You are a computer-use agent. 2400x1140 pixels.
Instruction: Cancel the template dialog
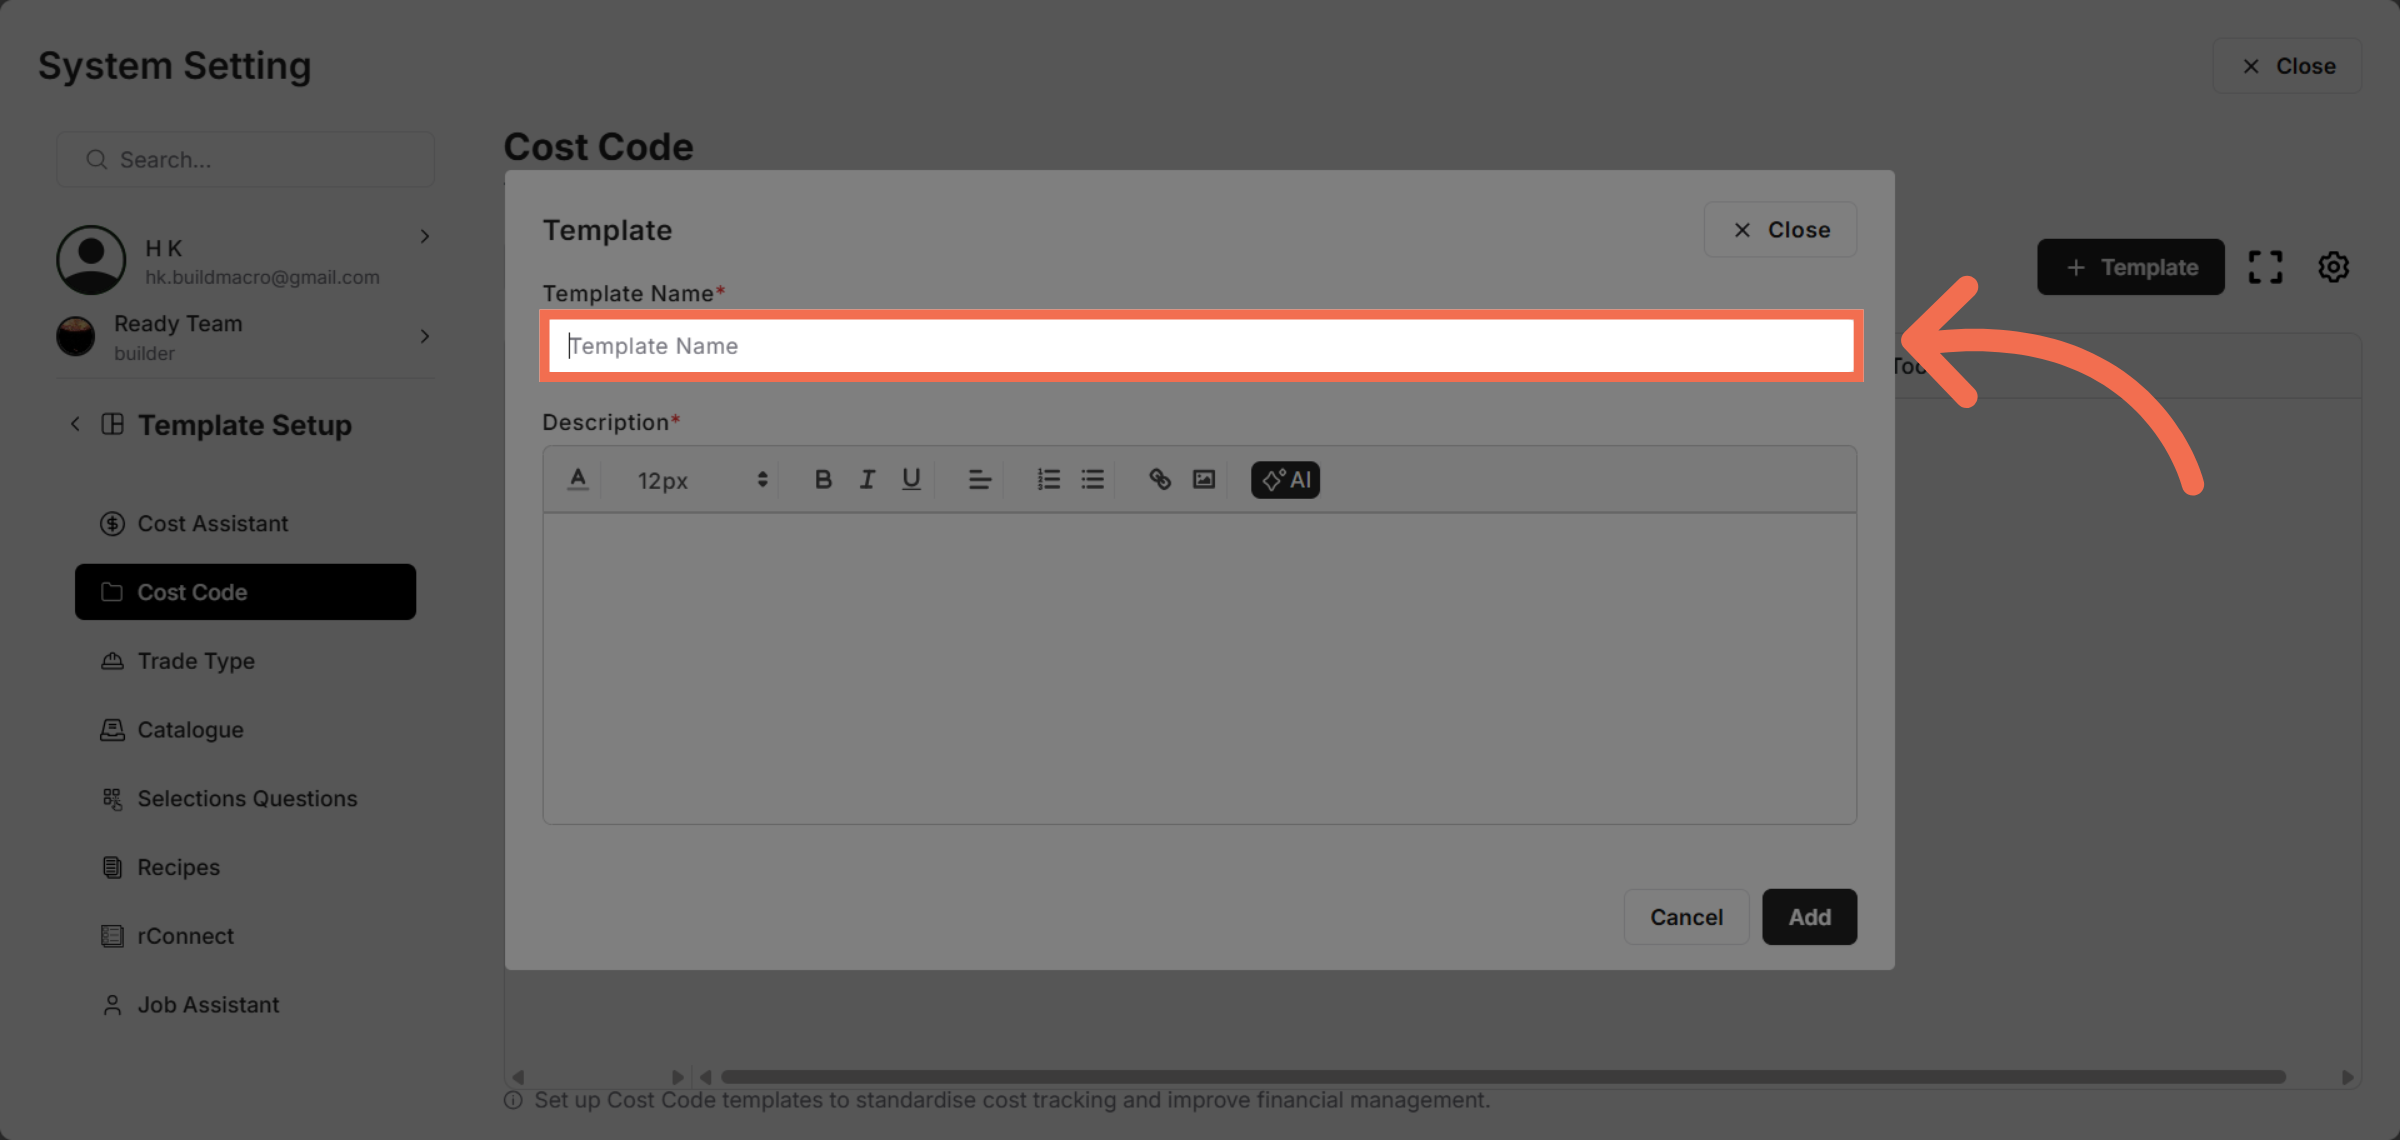click(1685, 917)
